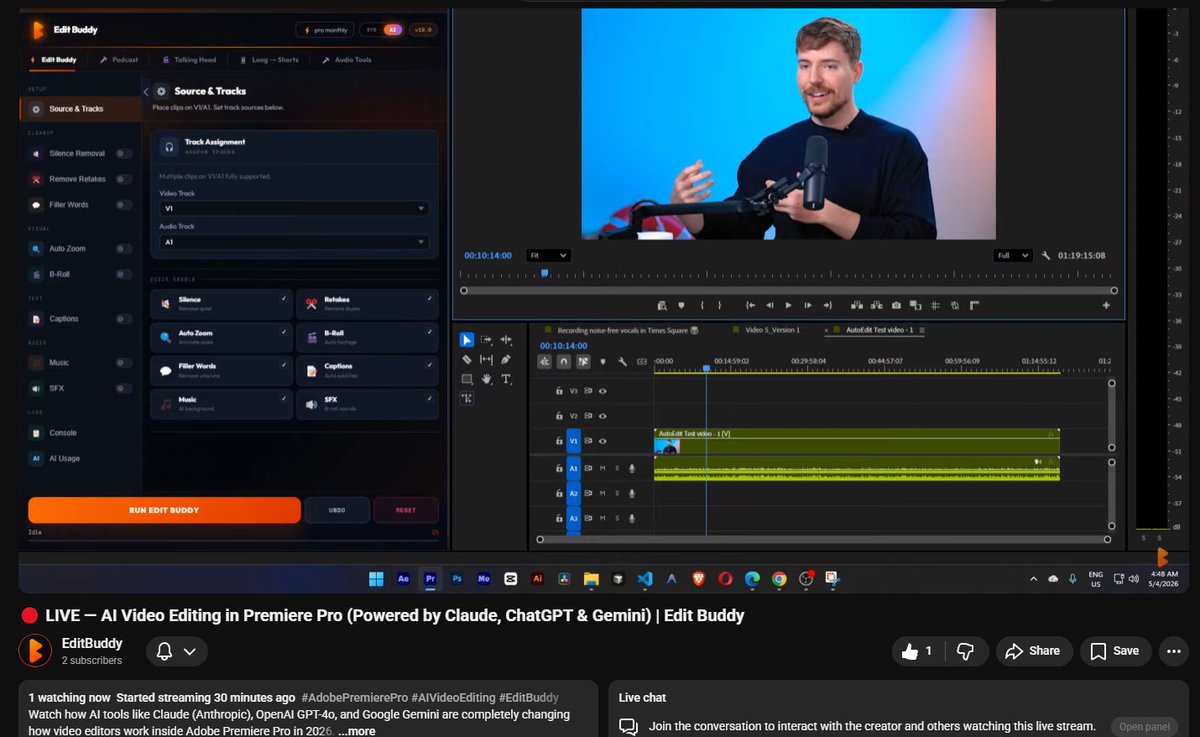The width and height of the screenshot is (1200, 737).
Task: Click the Lift button in Program Monitor
Action: coord(857,305)
